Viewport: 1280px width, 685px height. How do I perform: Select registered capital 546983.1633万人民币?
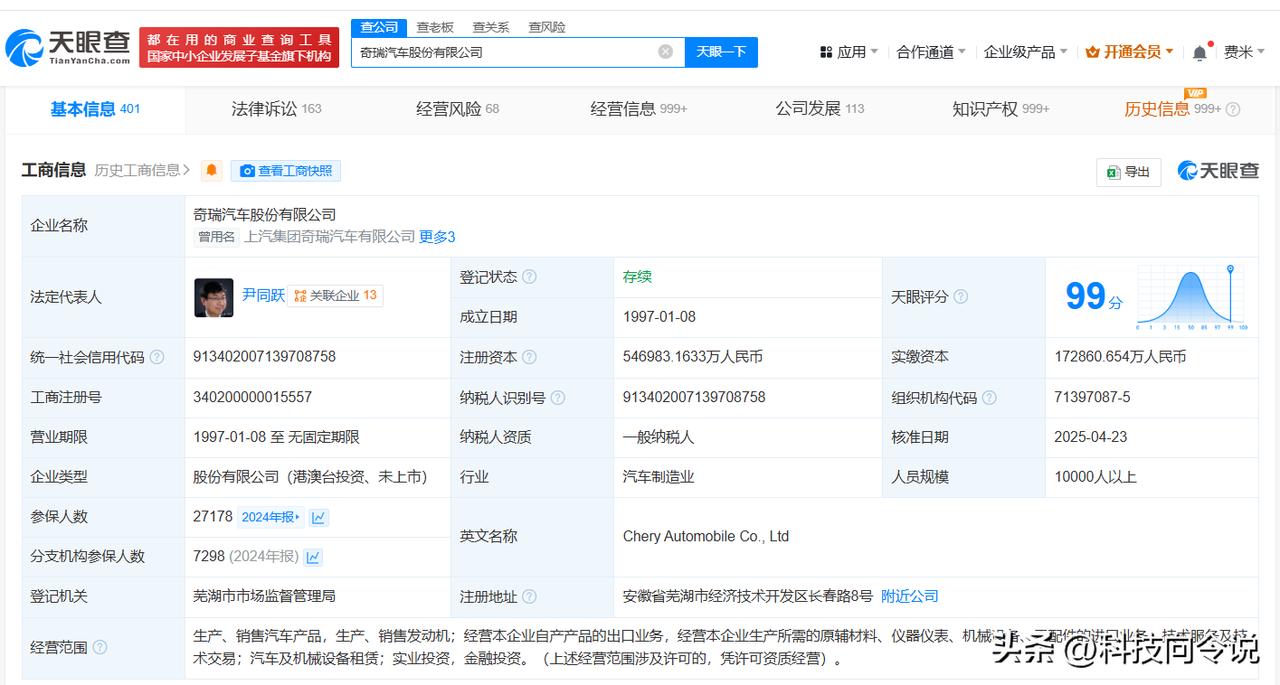point(693,357)
